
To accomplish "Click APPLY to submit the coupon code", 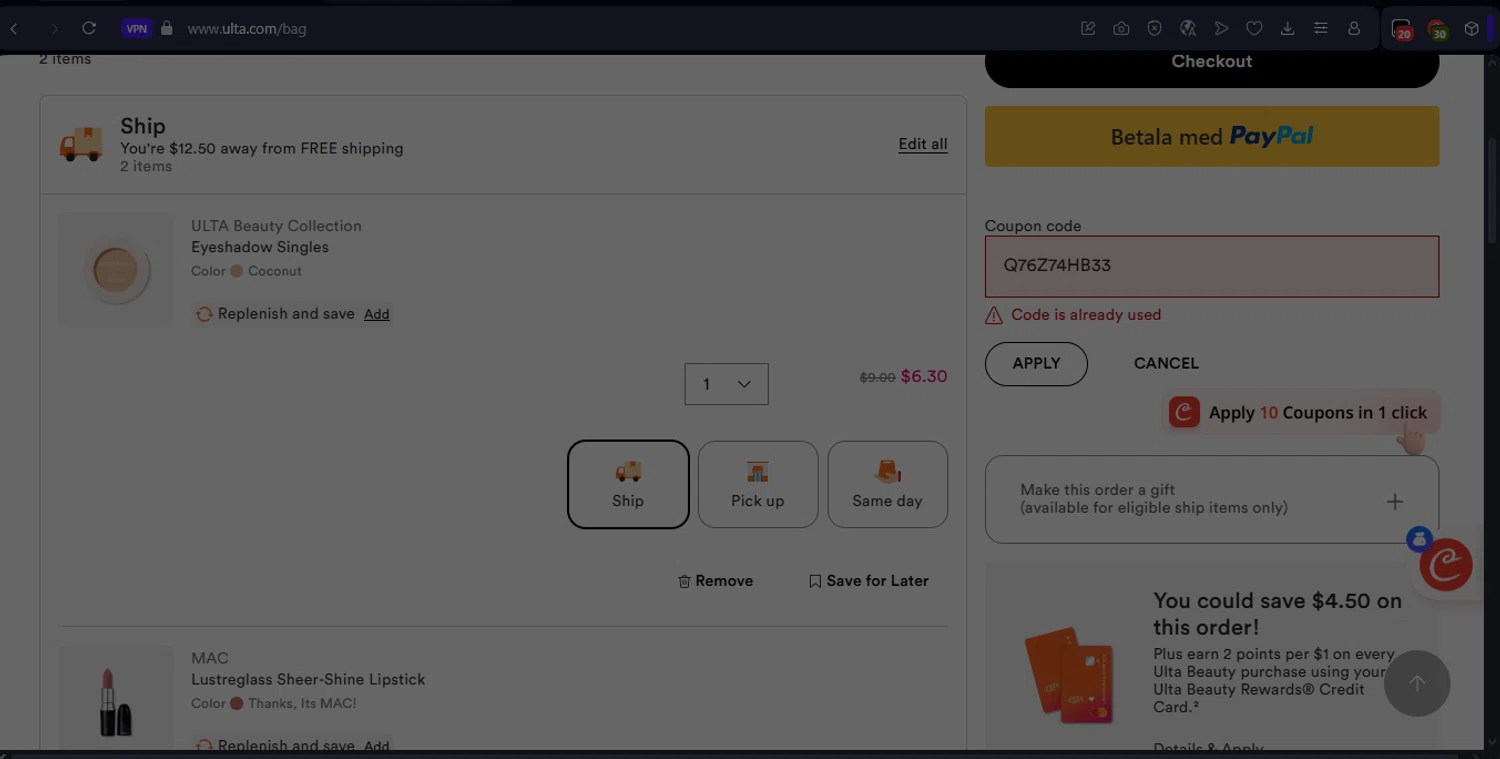I will 1036,364.
